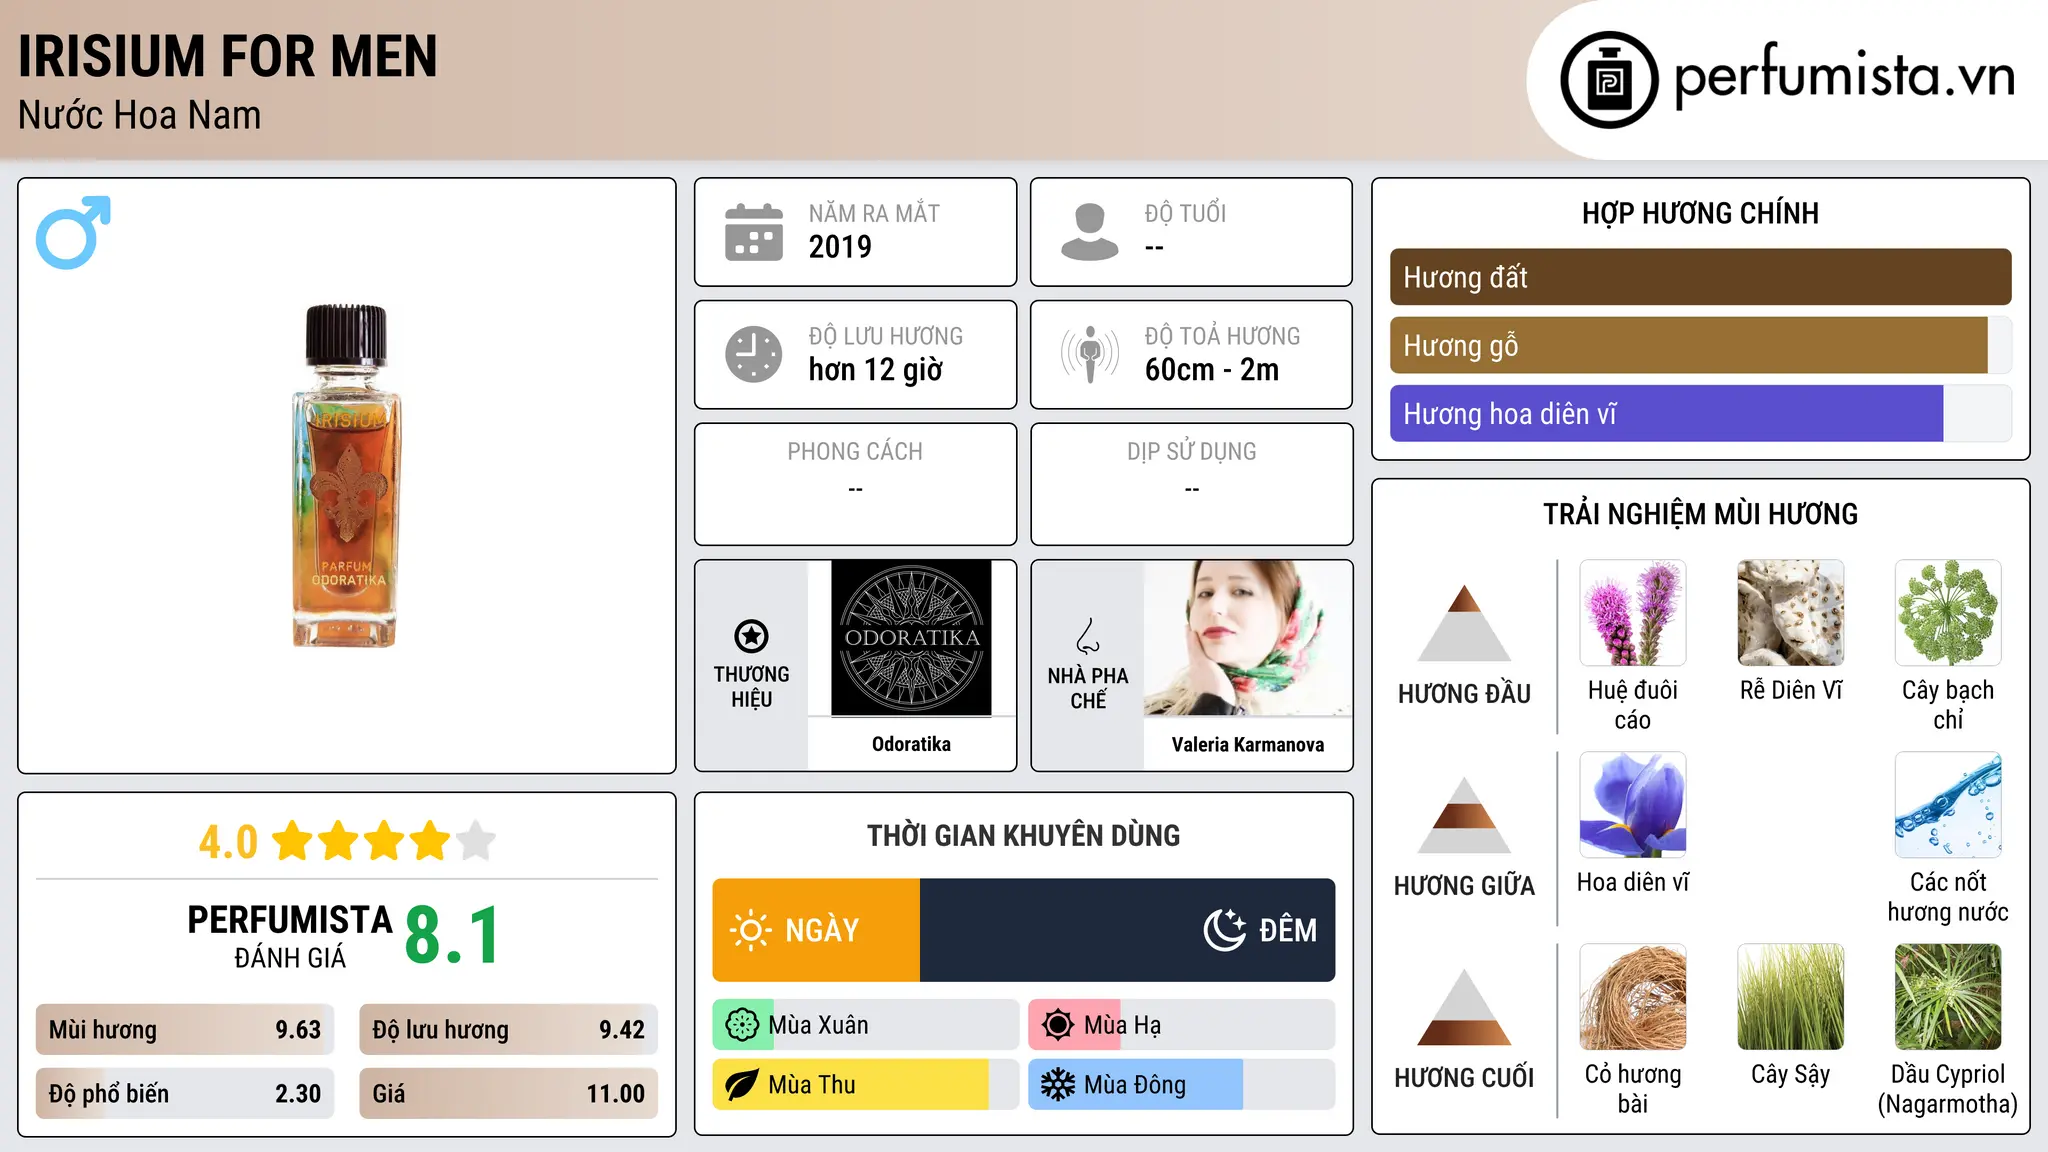
Task: Select the Rễ Diên Vĩ note image
Action: 1791,613
